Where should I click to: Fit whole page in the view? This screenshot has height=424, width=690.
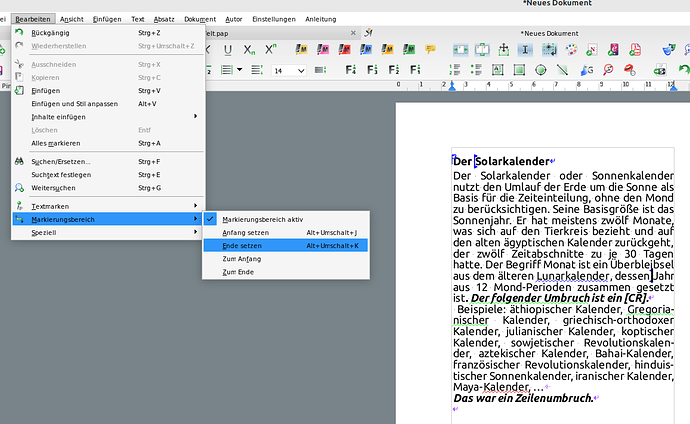pos(482,50)
